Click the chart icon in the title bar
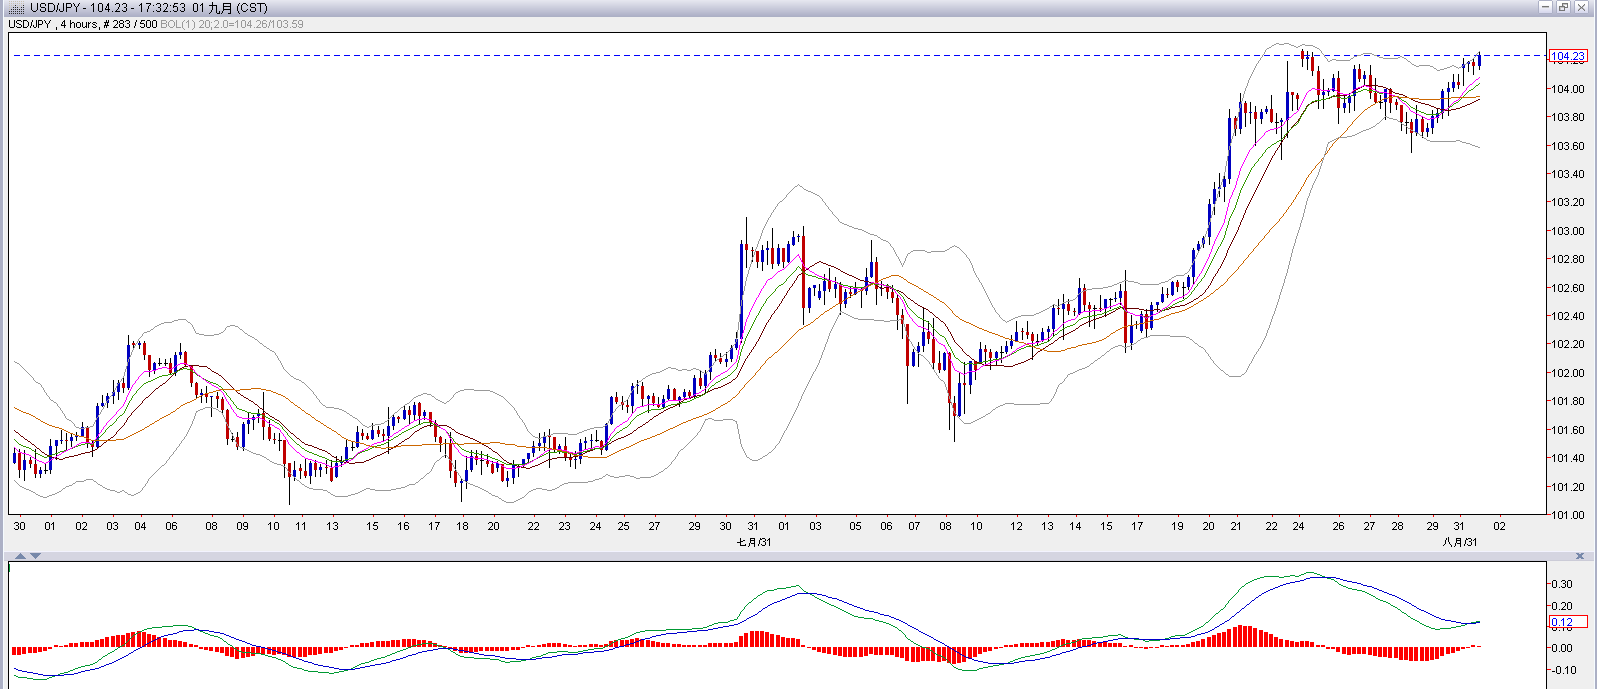This screenshot has width=1597, height=689. coord(17,7)
